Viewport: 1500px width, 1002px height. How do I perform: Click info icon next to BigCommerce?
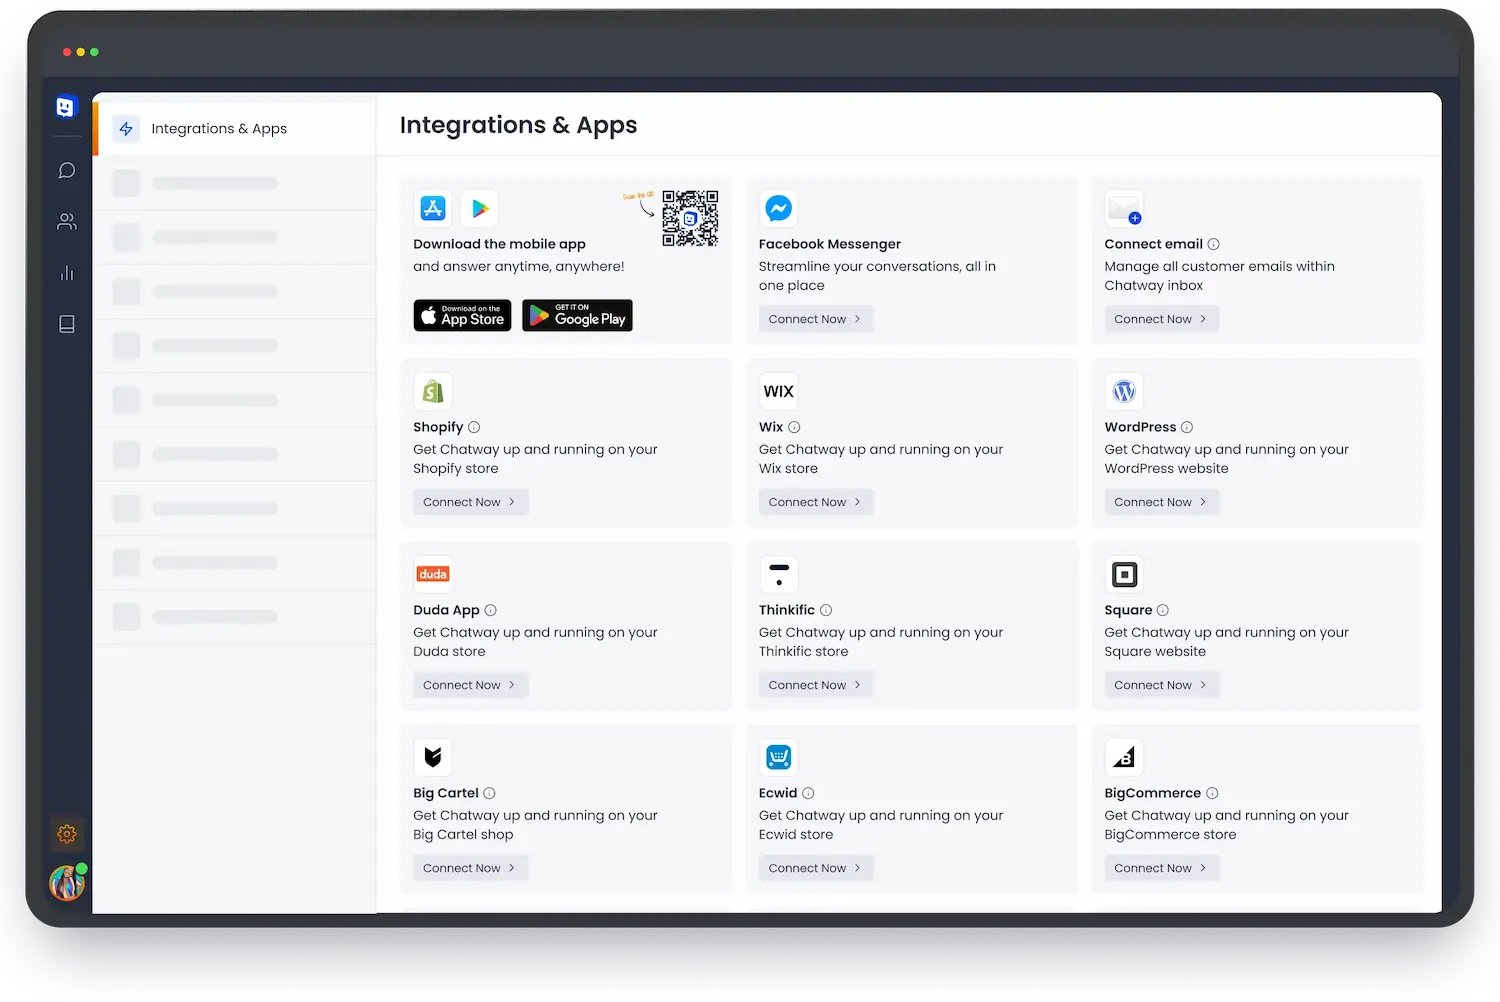click(1212, 793)
